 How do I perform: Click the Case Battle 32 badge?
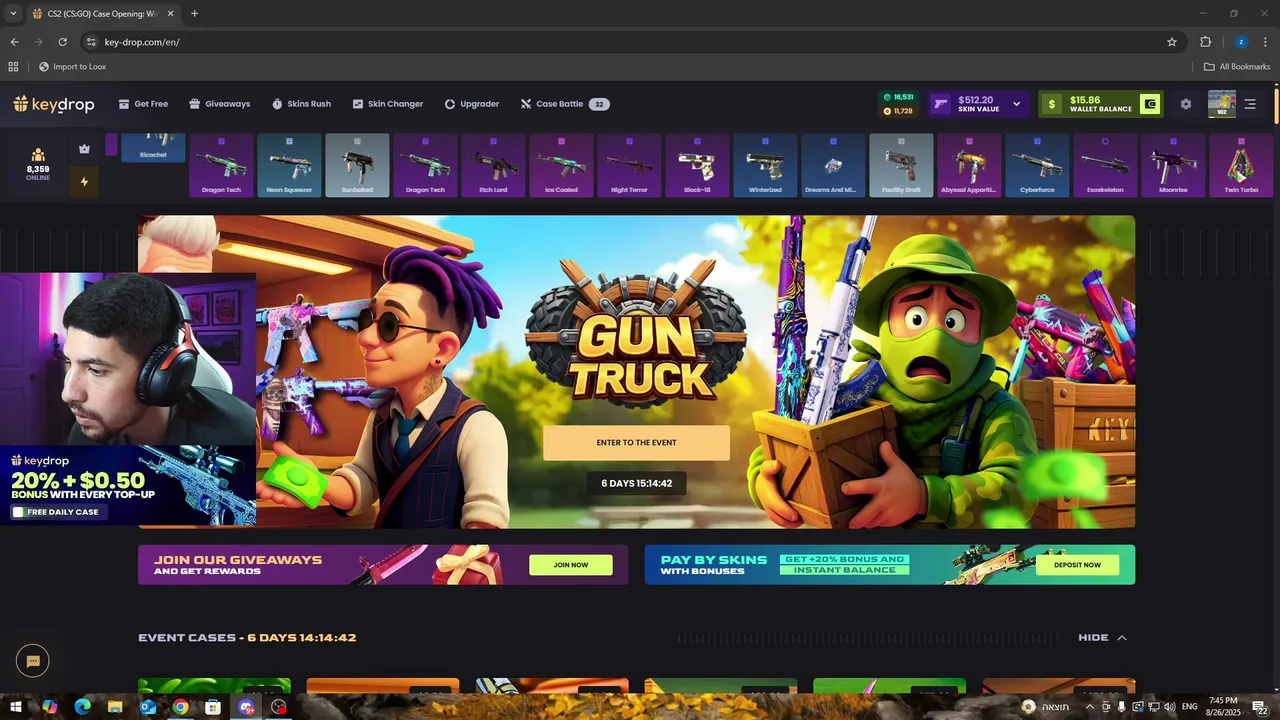point(599,104)
